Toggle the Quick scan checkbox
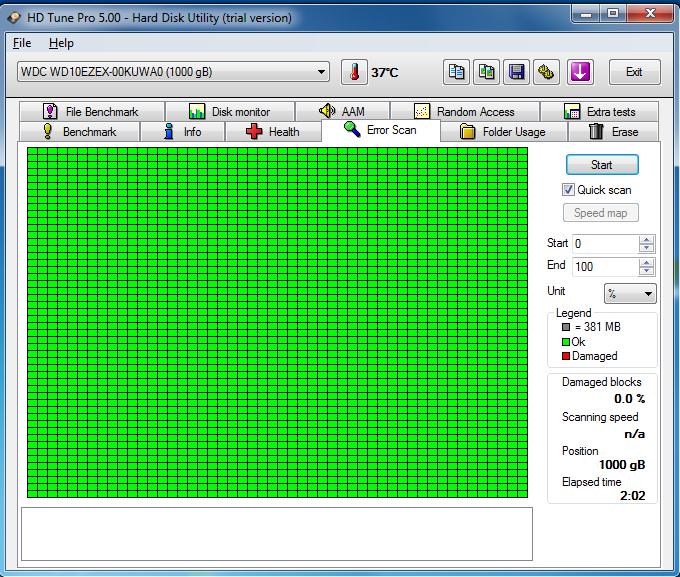The width and height of the screenshot is (680, 577). (x=568, y=190)
